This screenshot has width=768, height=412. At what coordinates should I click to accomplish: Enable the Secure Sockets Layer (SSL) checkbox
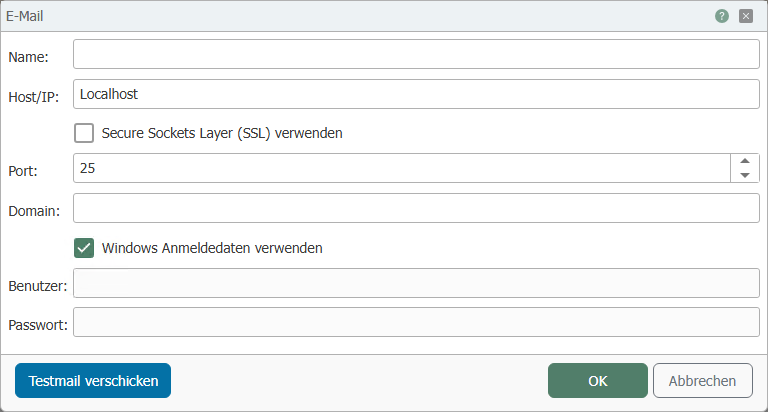click(x=84, y=133)
